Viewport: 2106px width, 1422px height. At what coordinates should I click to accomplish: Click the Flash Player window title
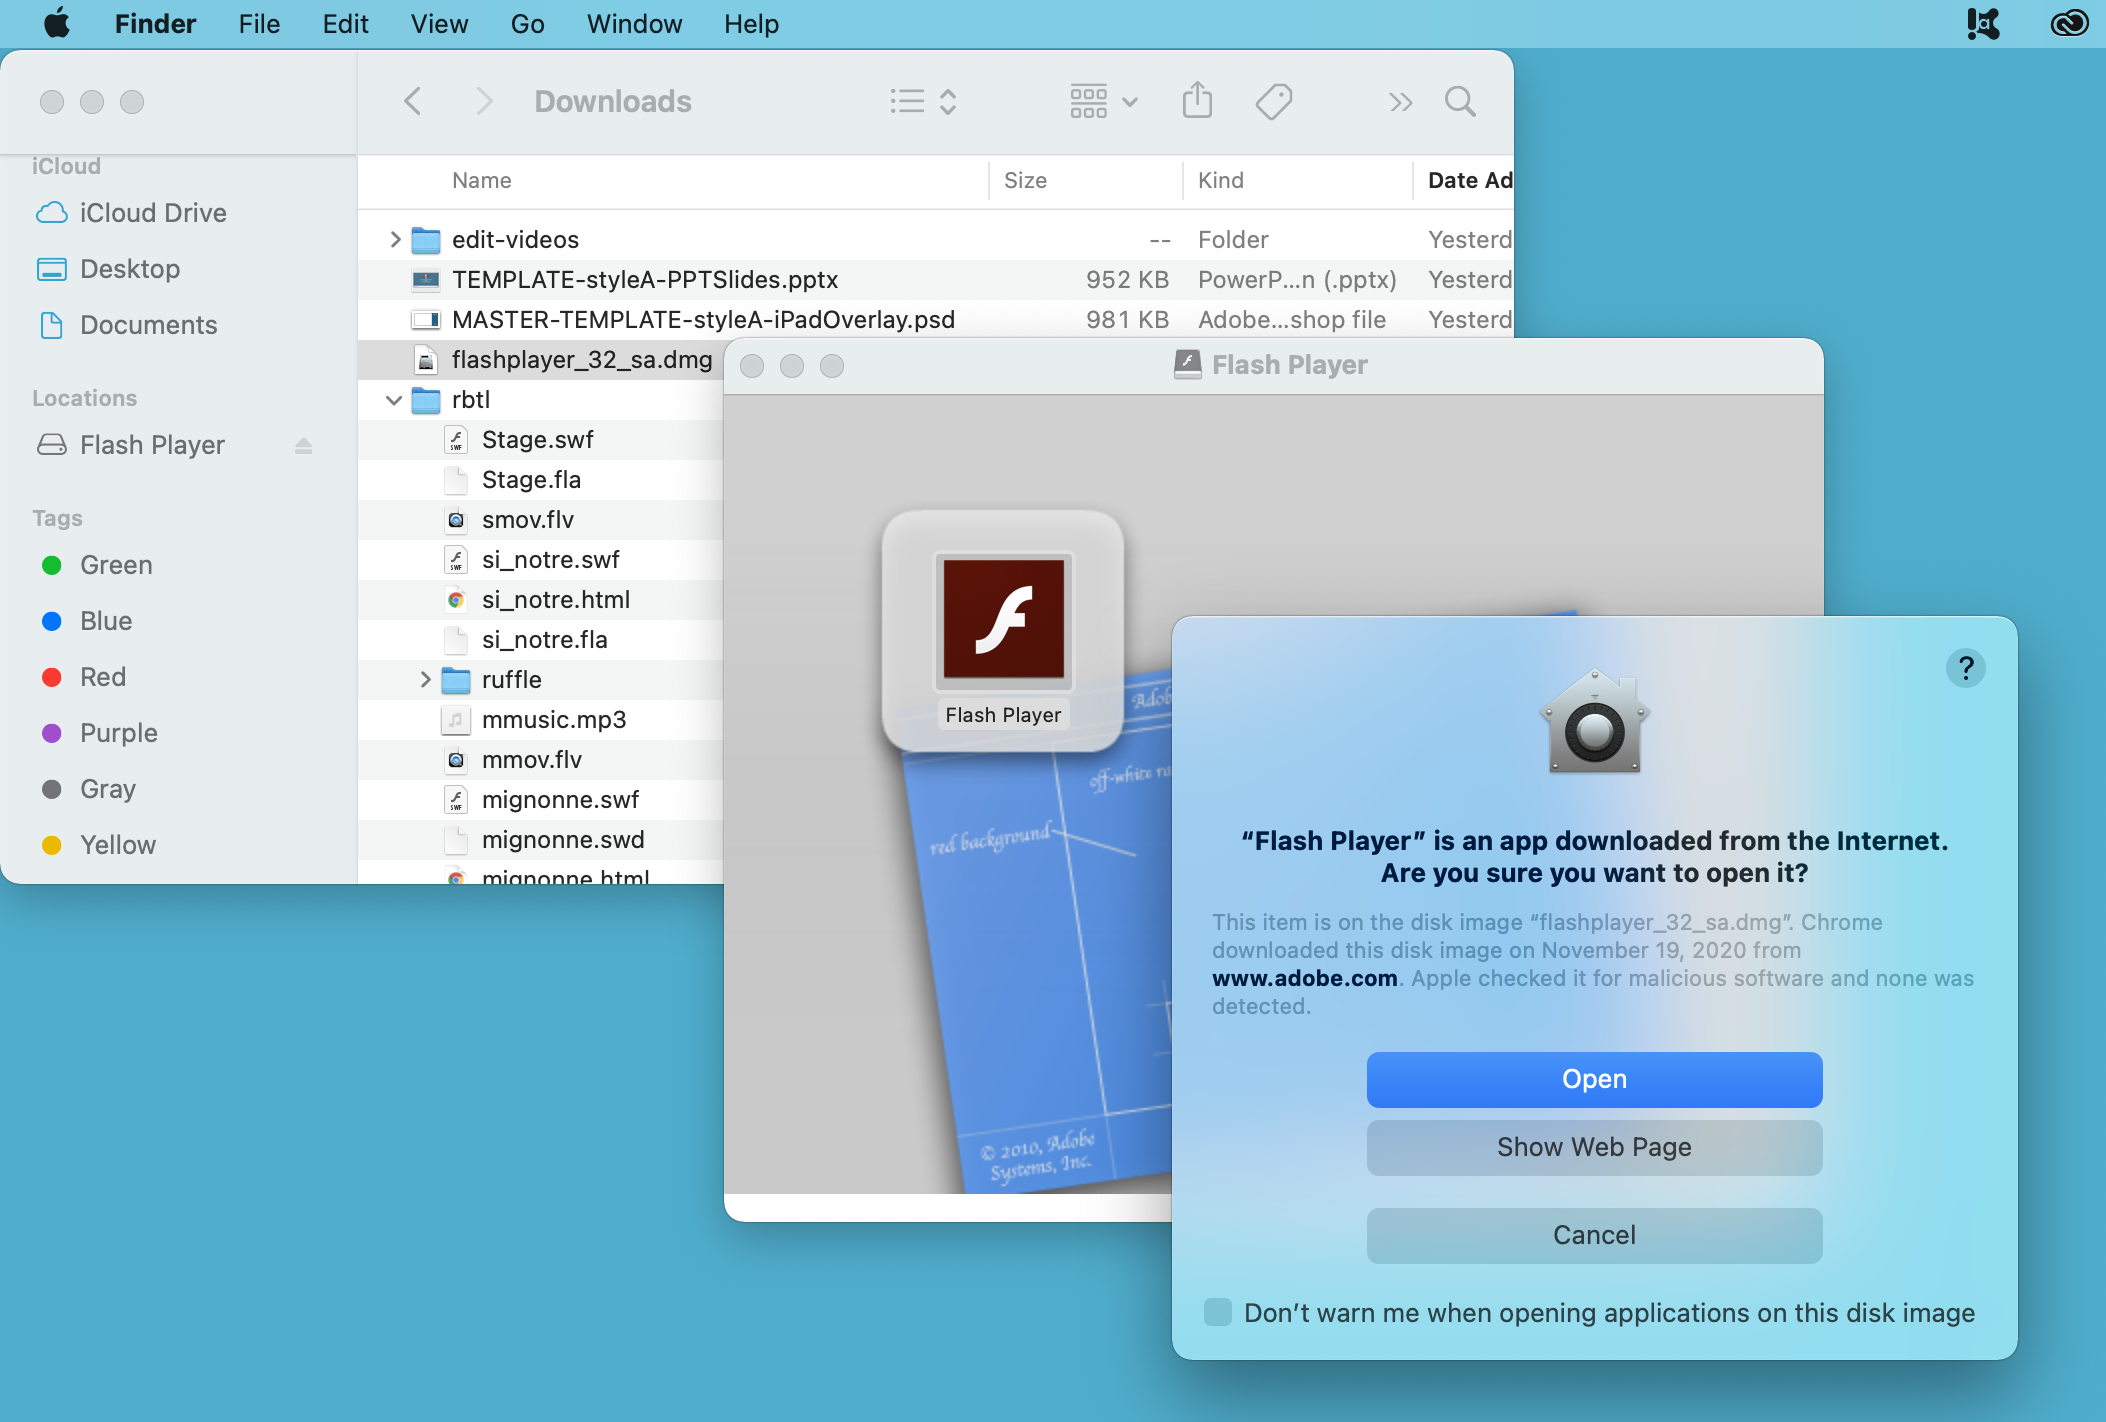[x=1289, y=365]
